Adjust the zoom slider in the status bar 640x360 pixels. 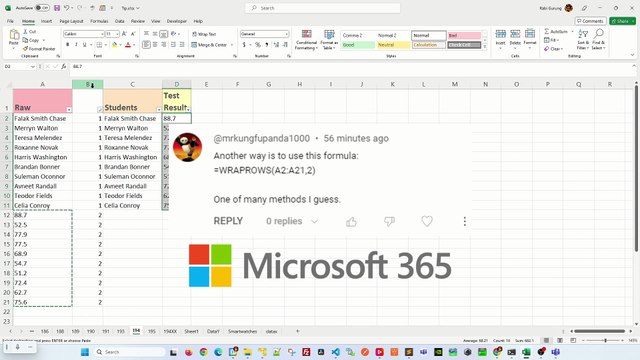(605, 340)
